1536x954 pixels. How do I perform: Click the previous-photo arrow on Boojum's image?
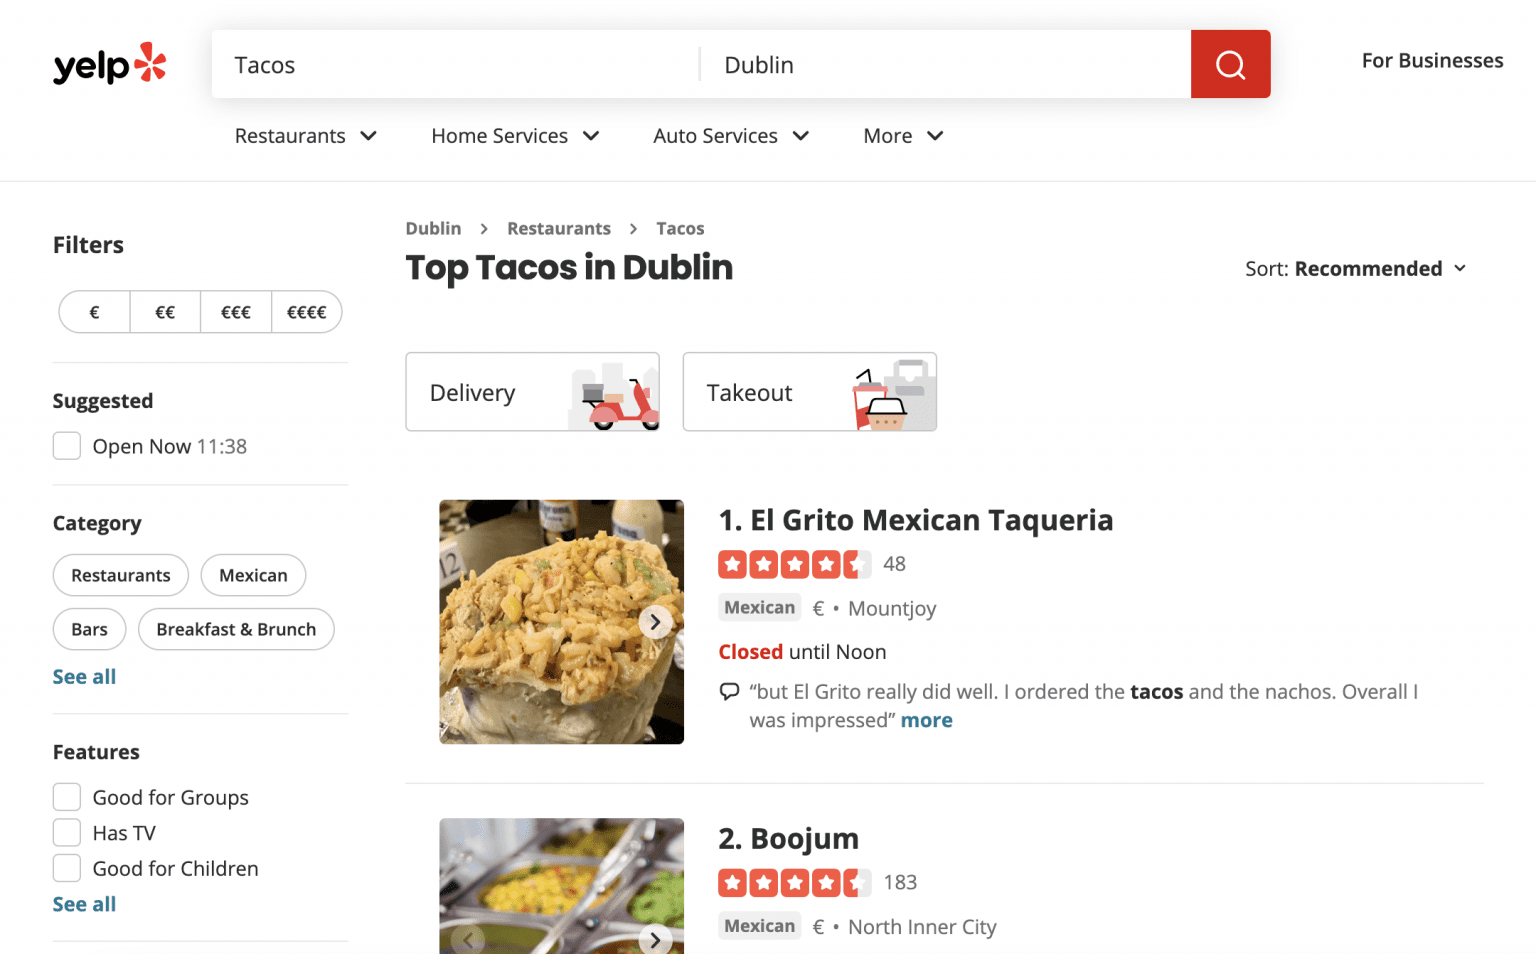[x=467, y=939]
